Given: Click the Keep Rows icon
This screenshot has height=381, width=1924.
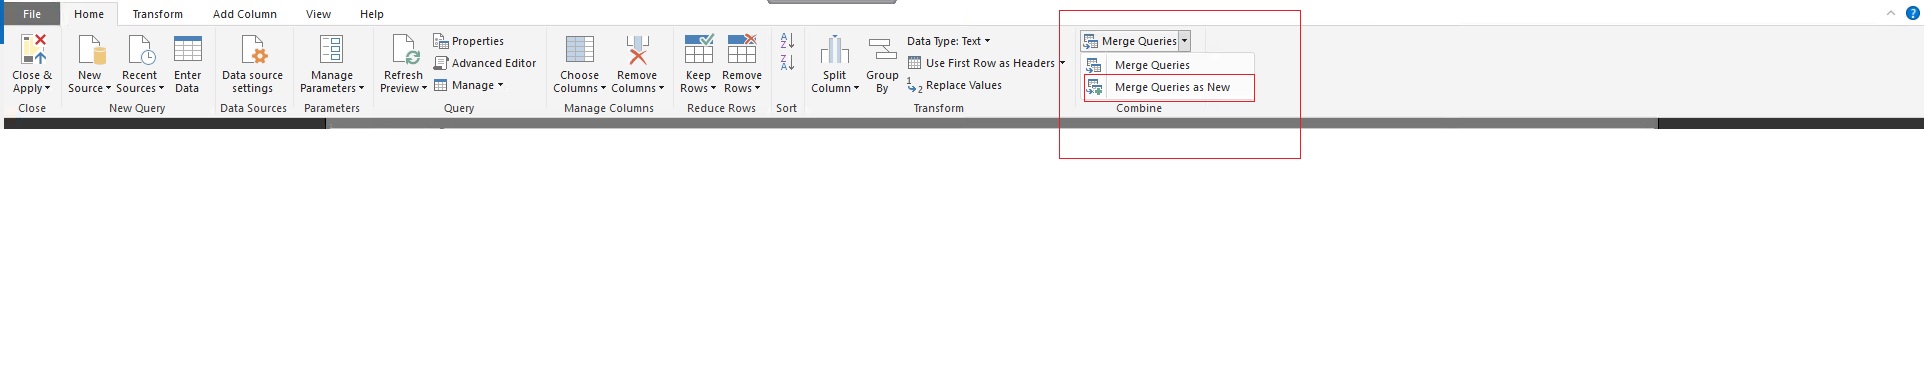Looking at the screenshot, I should 699,49.
